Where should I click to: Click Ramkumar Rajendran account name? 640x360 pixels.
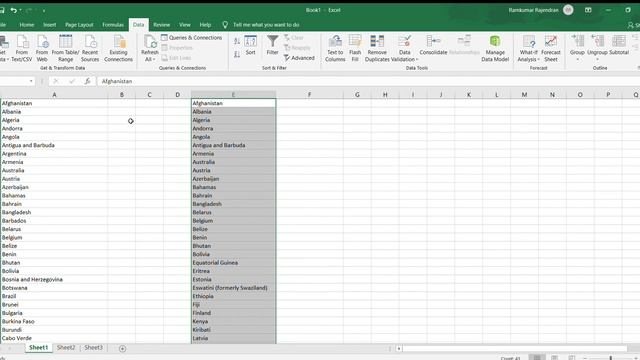click(533, 10)
